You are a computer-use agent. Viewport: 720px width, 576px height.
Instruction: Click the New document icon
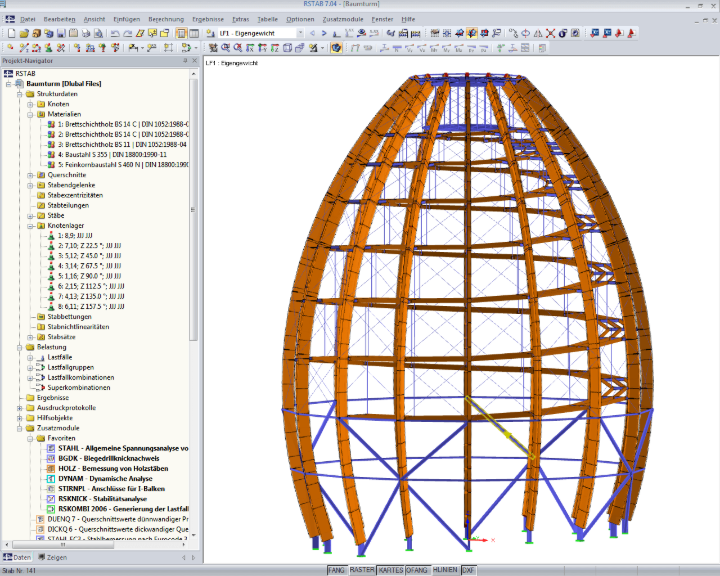11,34
